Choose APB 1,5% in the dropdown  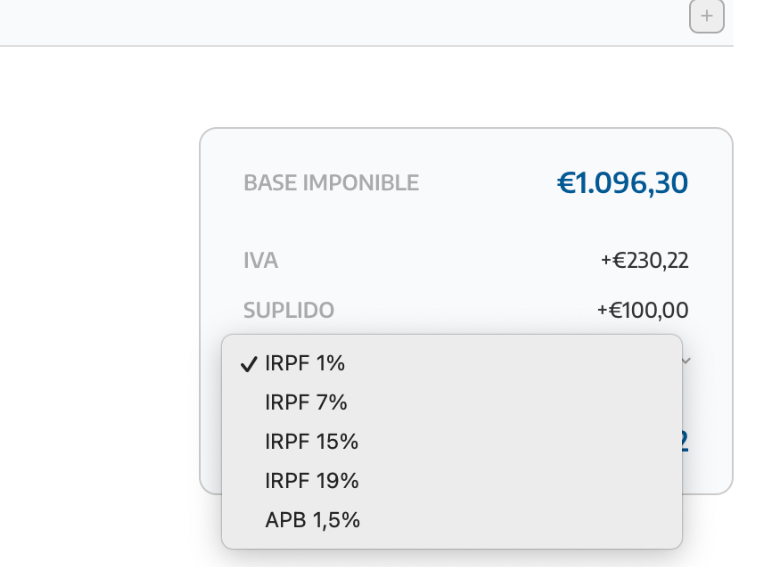(312, 520)
